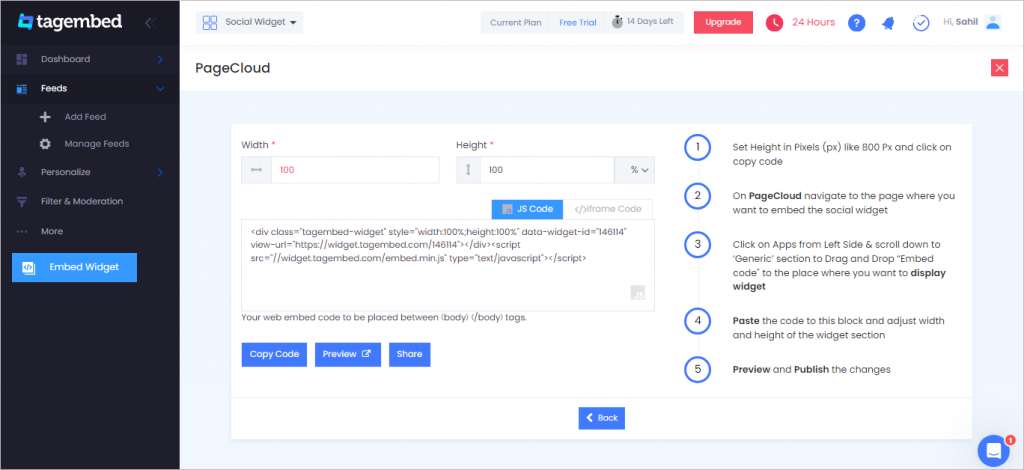Open help via question mark icon

pos(857,23)
